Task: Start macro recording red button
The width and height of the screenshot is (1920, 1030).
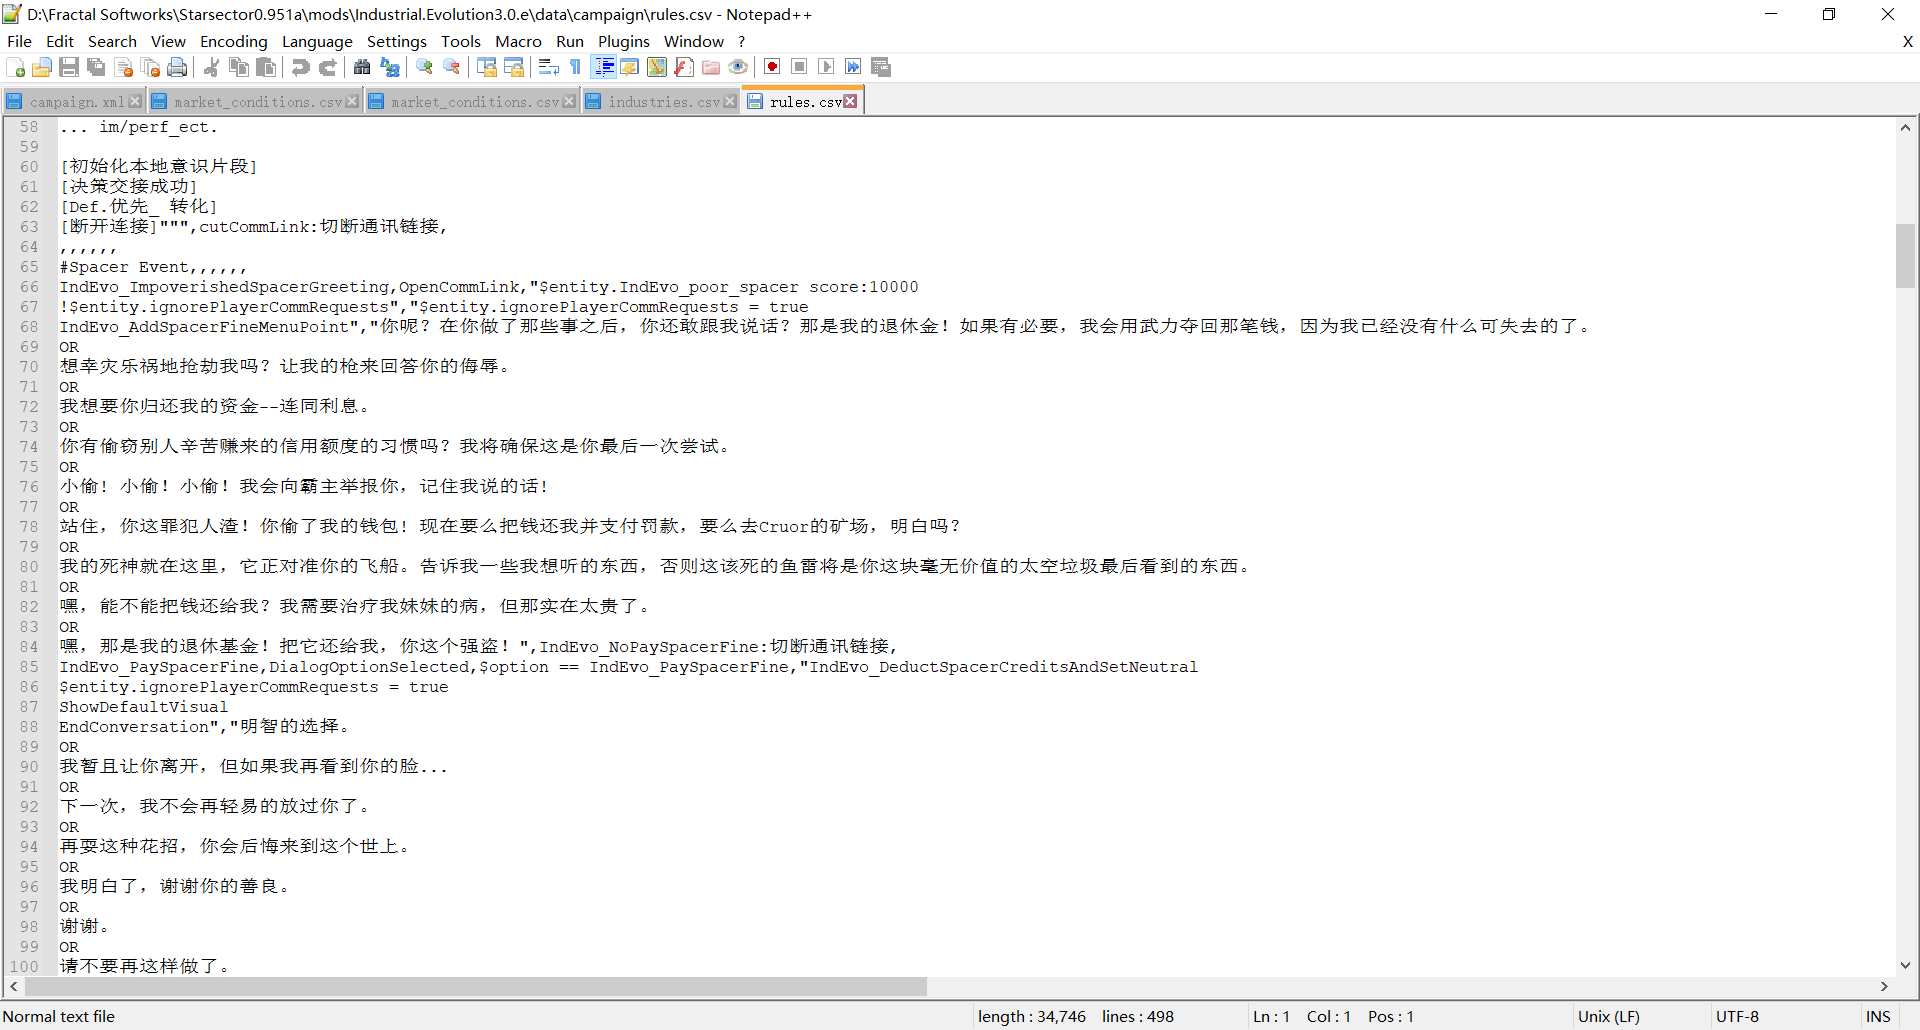Action: coord(772,67)
